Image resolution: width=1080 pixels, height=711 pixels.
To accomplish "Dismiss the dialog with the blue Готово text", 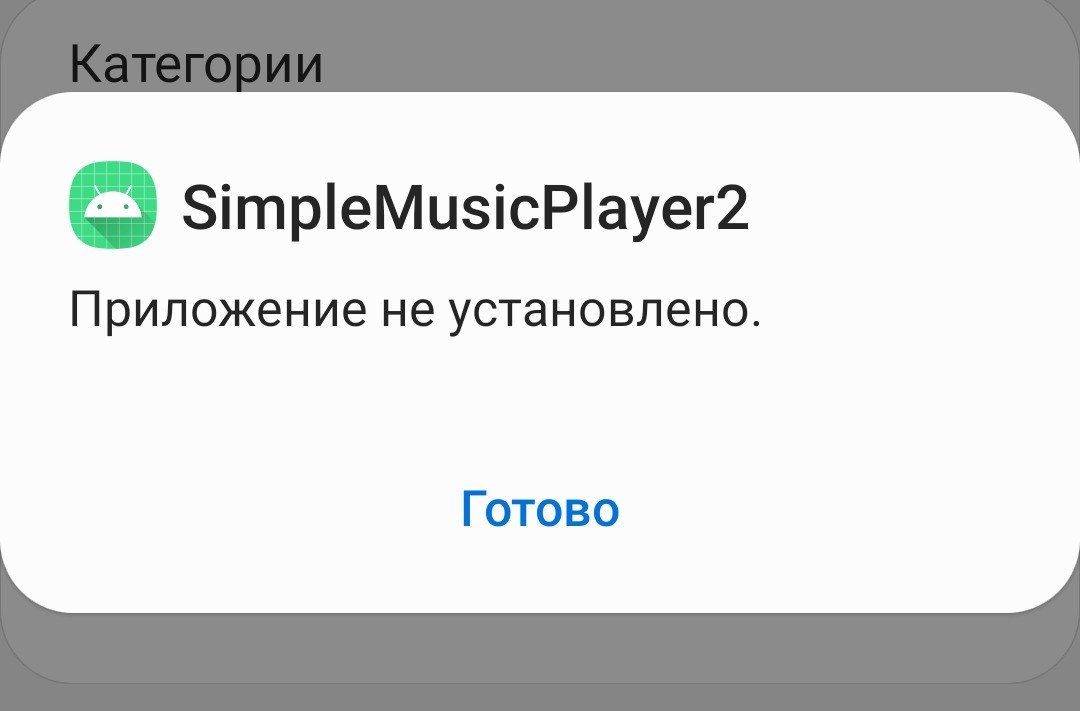I will click(x=540, y=509).
